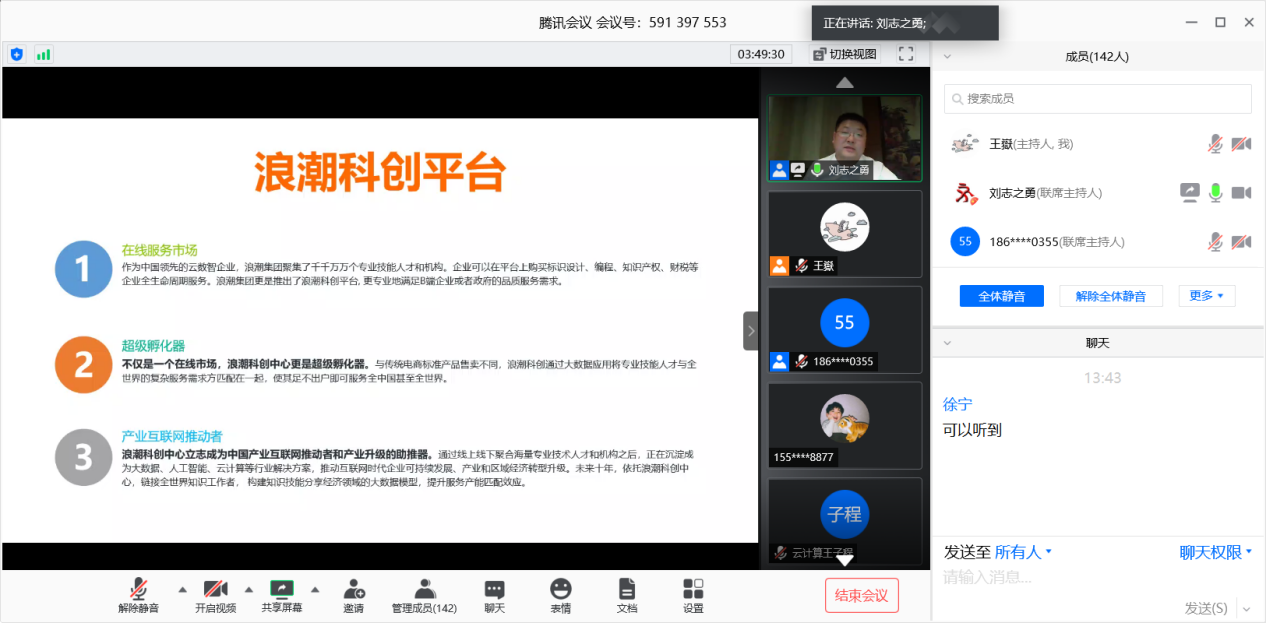Open the 设置 settings icon
This screenshot has width=1266, height=623.
[x=693, y=589]
